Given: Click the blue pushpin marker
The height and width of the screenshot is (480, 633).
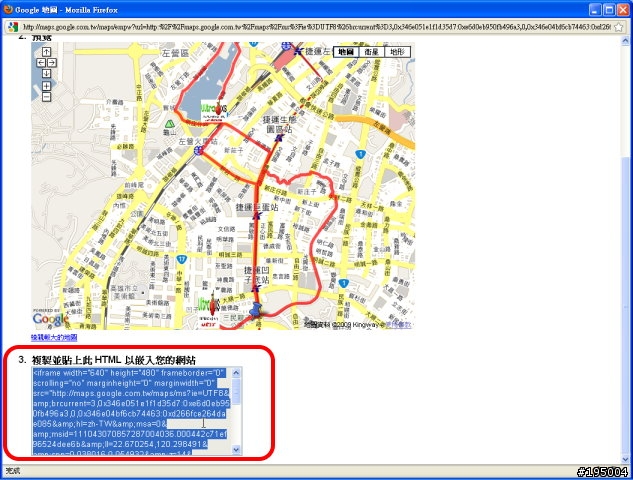Looking at the screenshot, I should (x=256, y=311).
